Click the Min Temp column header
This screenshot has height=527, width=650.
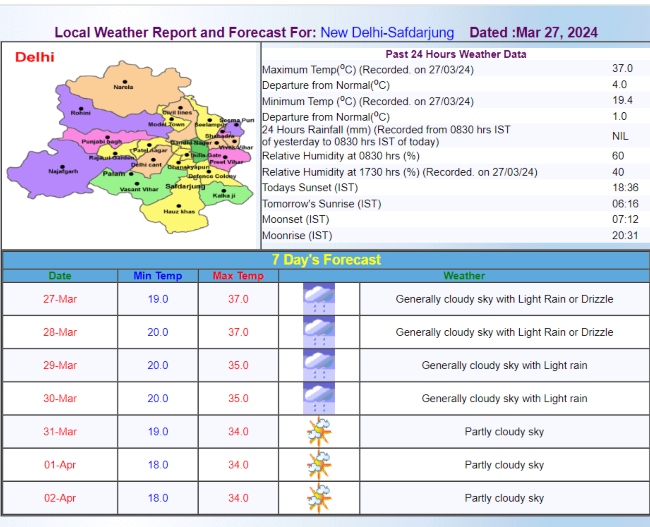click(x=158, y=276)
